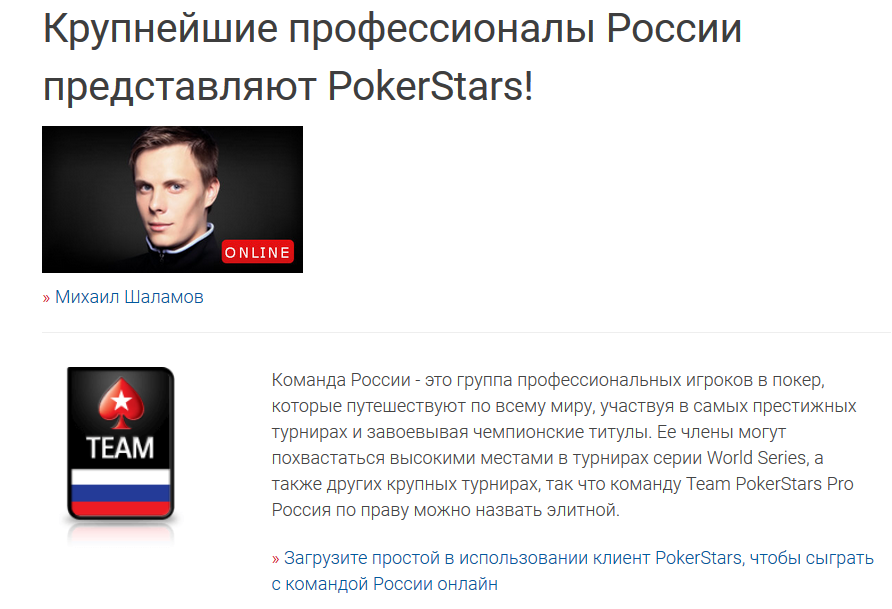Click the Team Russia badge
Image resolution: width=892 pixels, height=609 pixels.
coord(121,443)
